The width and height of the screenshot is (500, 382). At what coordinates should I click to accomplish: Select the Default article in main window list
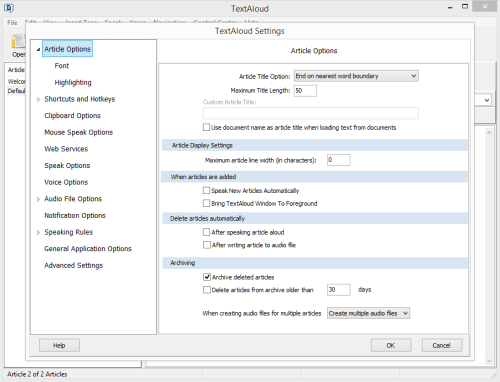[x=16, y=91]
